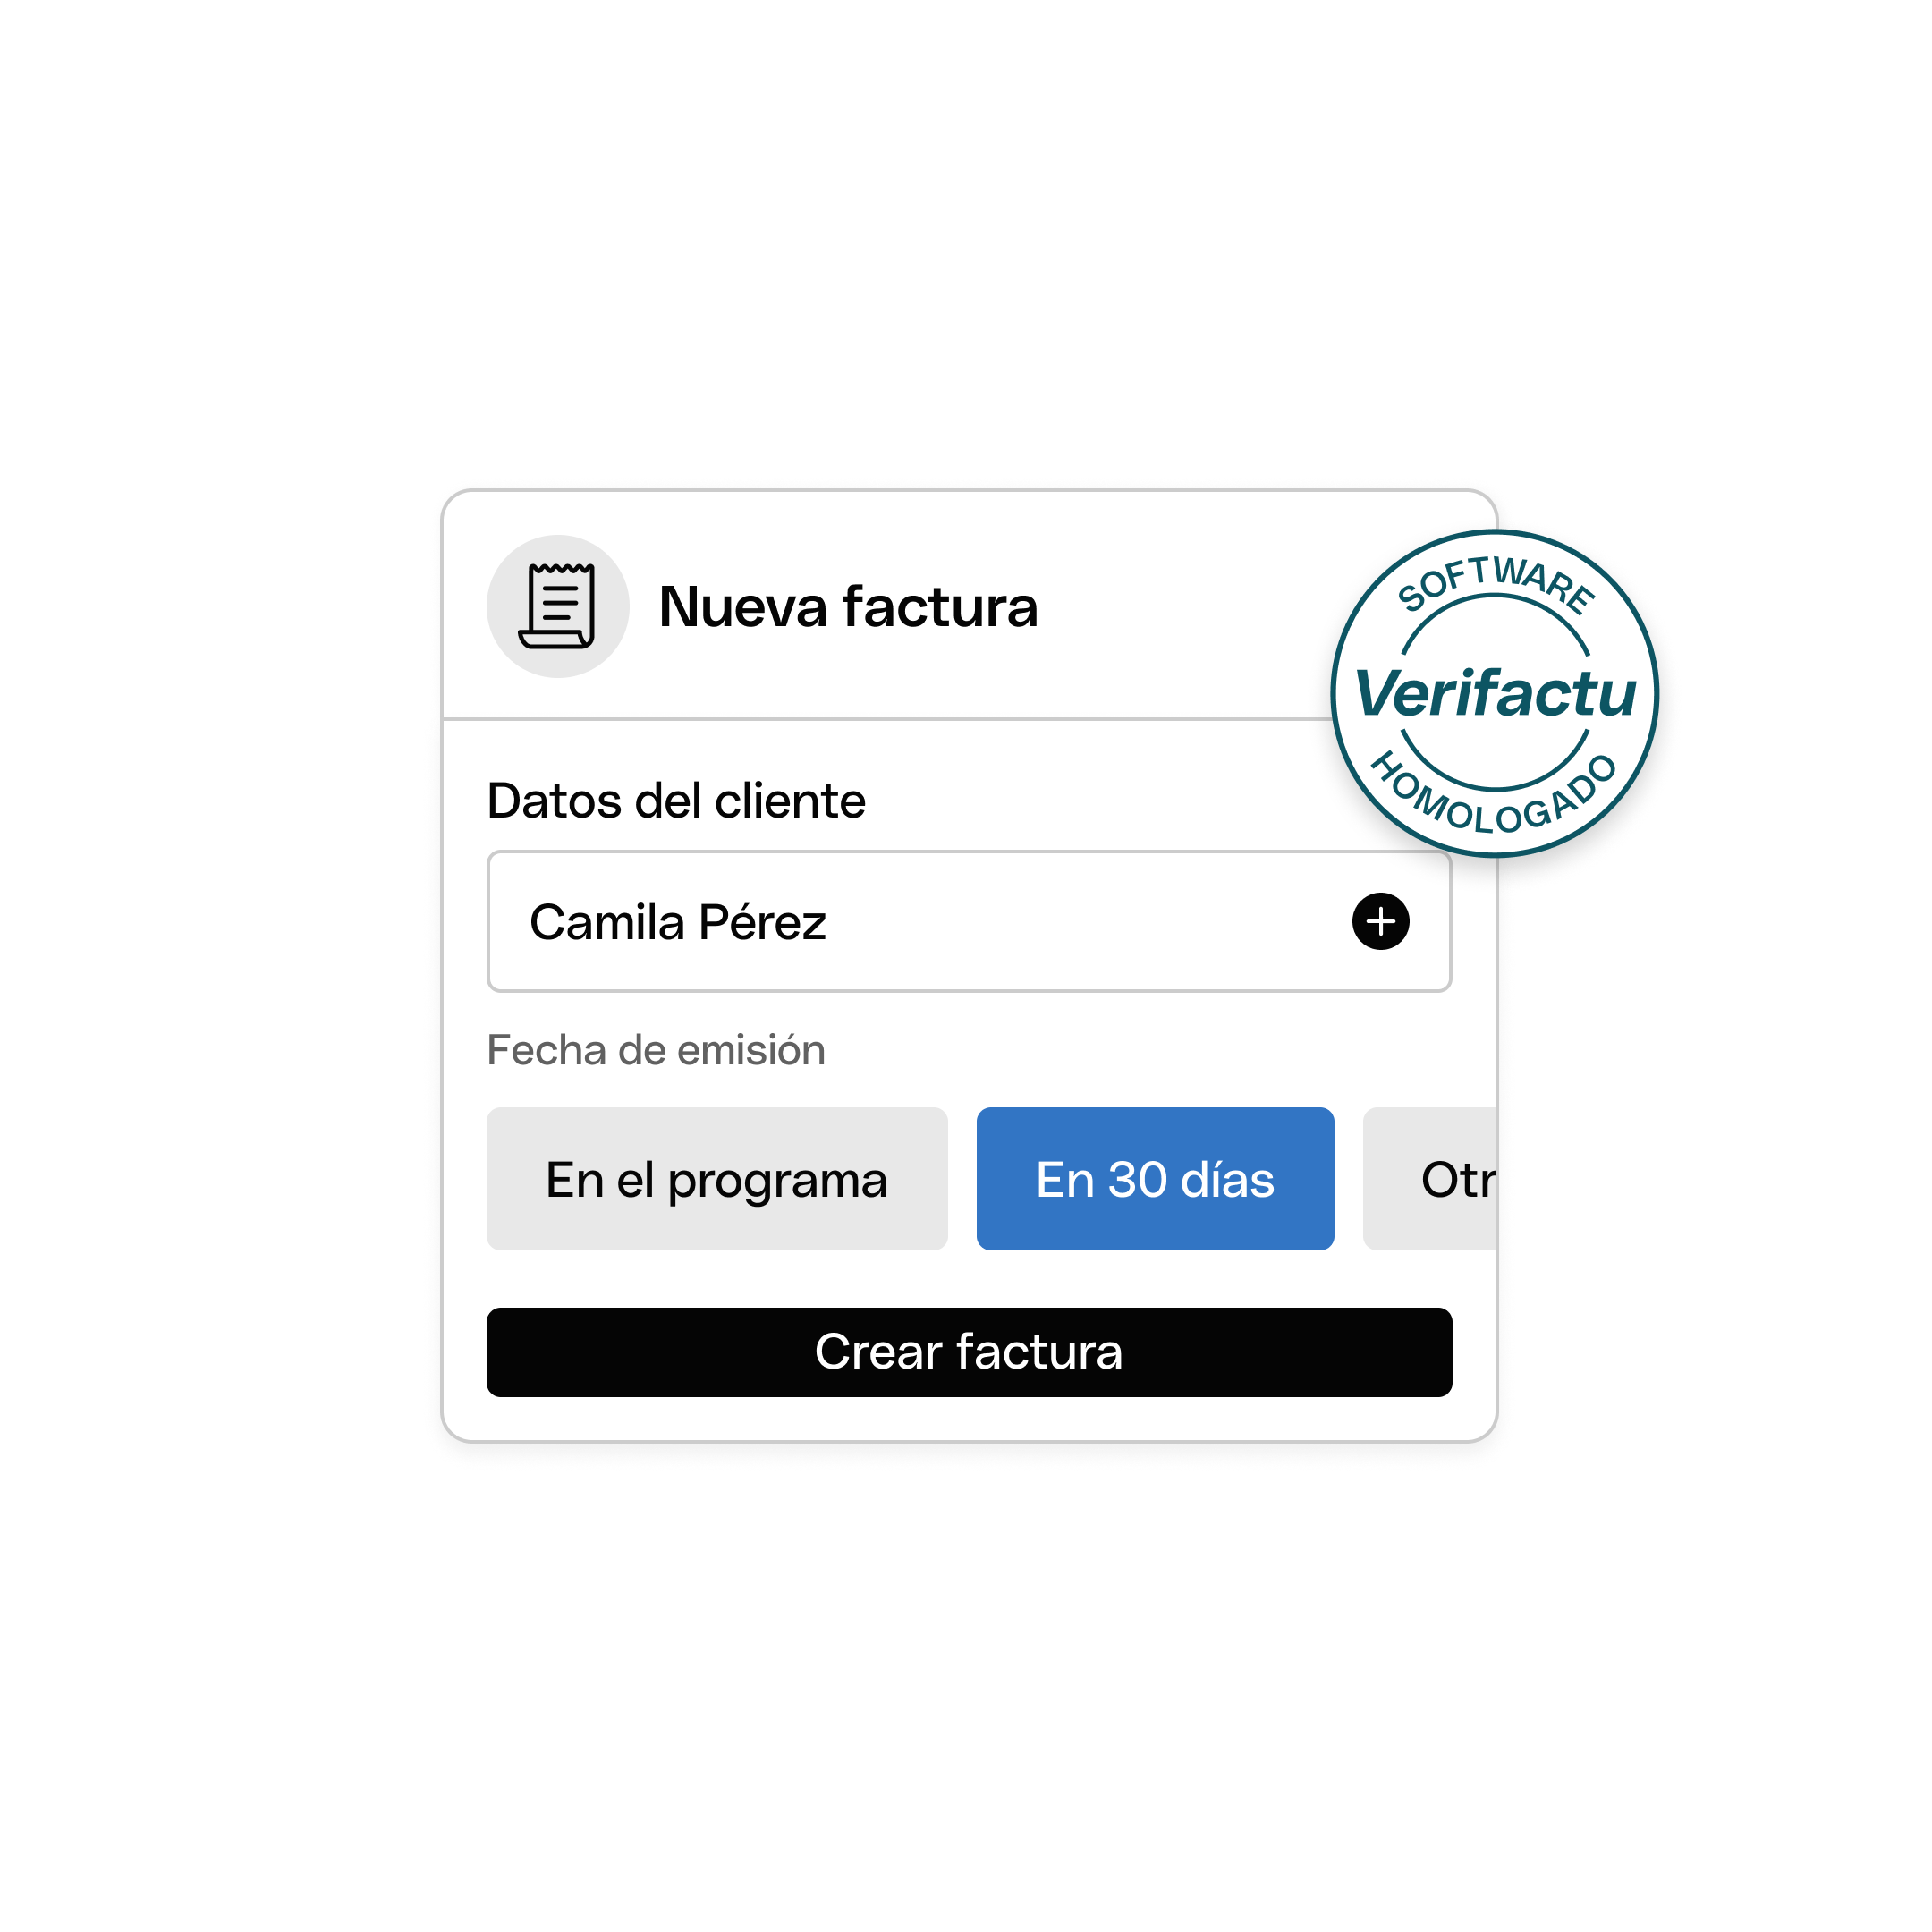The image size is (1932, 1932).
Task: Click the 'Datos del cliente' label
Action: click(x=676, y=801)
